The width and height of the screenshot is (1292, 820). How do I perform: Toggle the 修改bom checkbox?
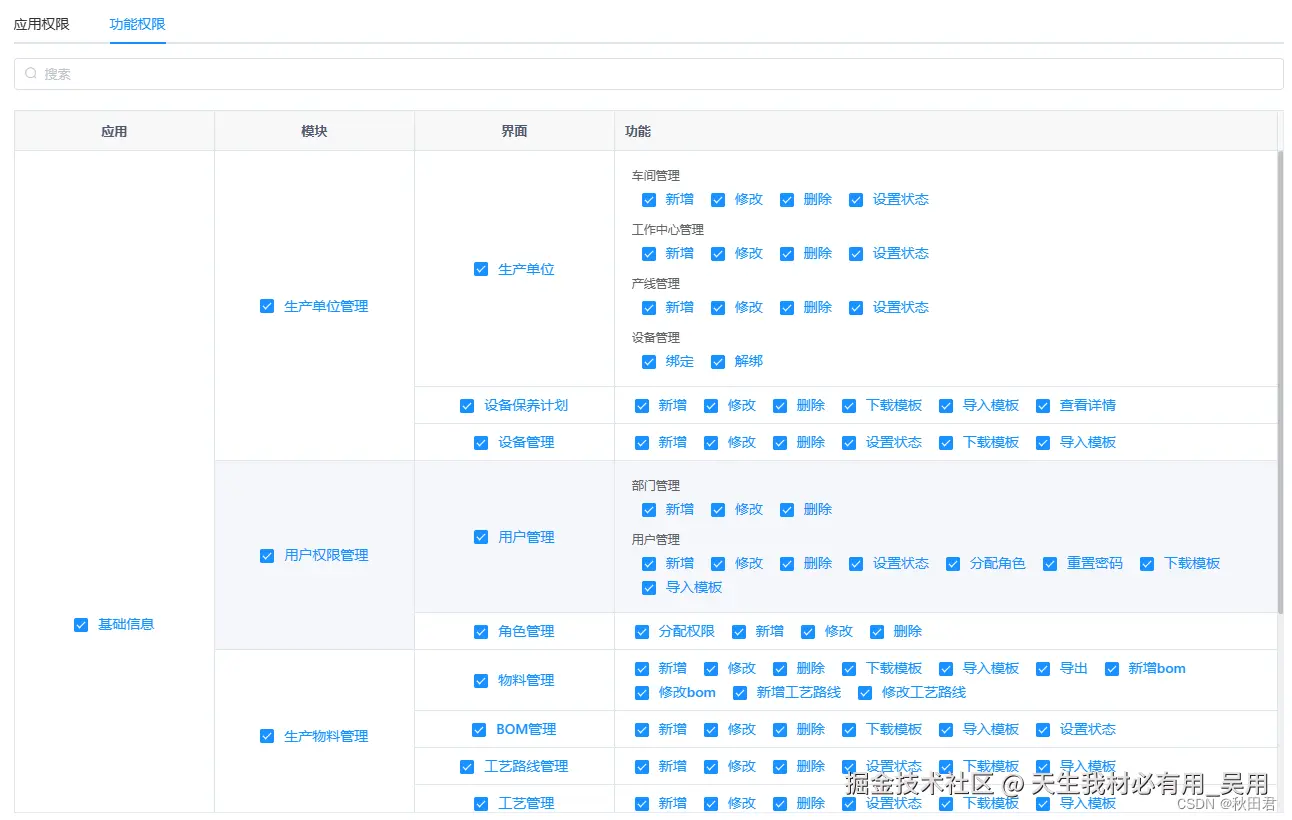pyautogui.click(x=642, y=693)
